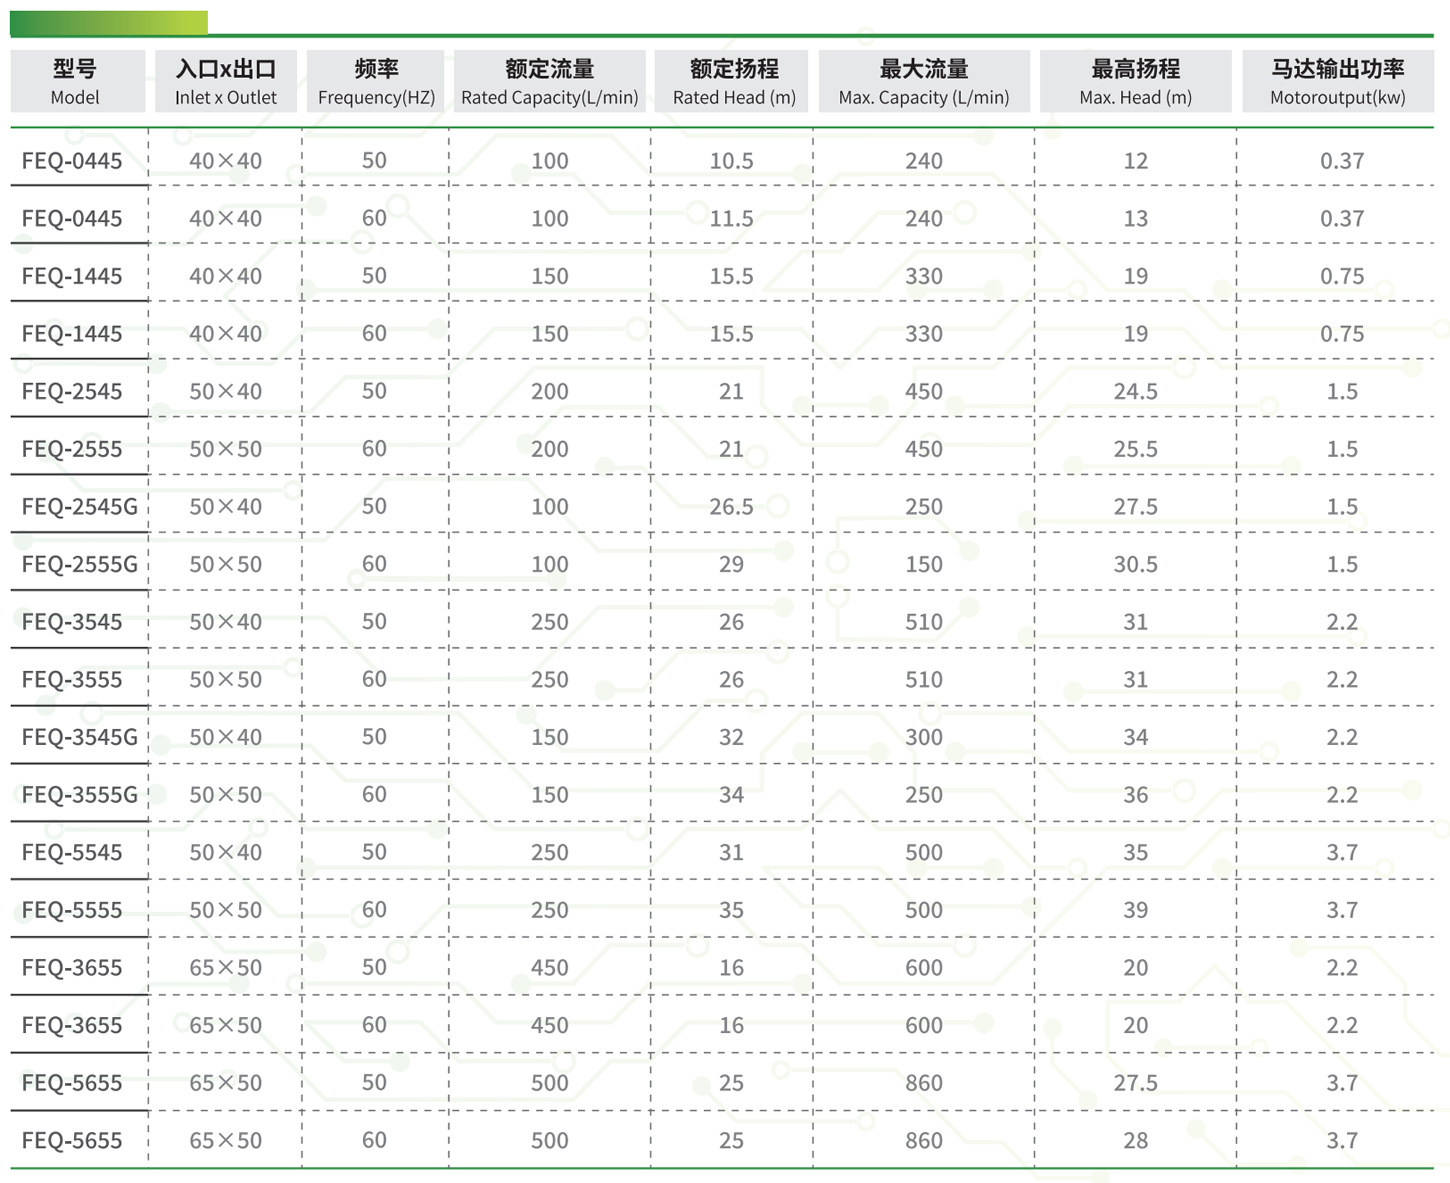Select the FEQ-5555 model cell
Image resolution: width=1450 pixels, height=1183 pixels.
click(x=72, y=910)
